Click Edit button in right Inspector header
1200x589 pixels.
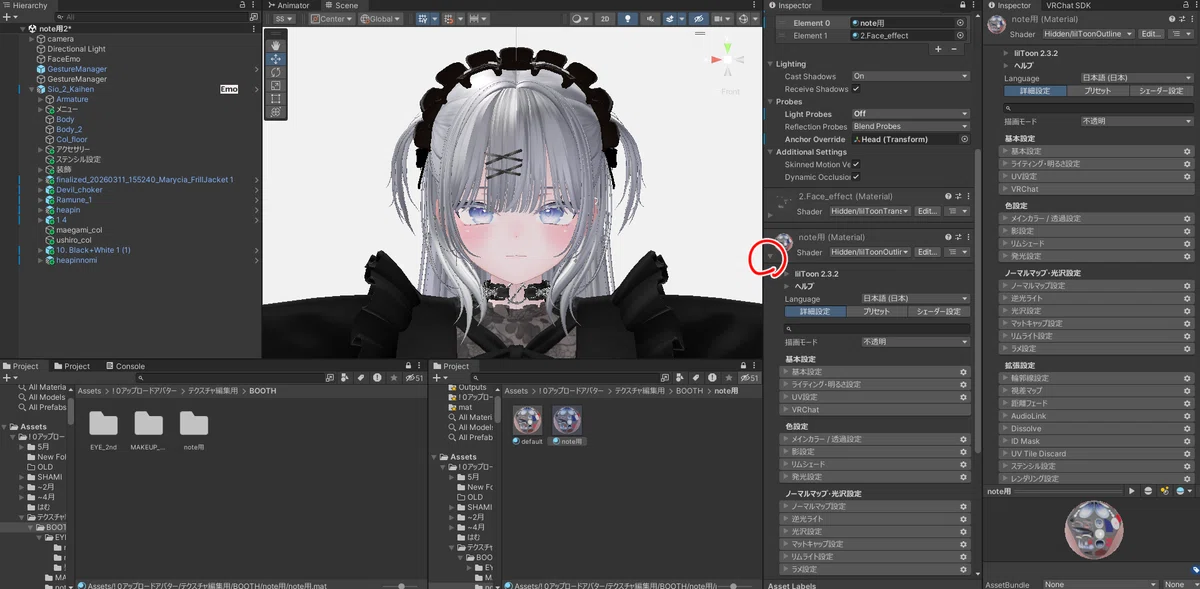tap(1151, 34)
